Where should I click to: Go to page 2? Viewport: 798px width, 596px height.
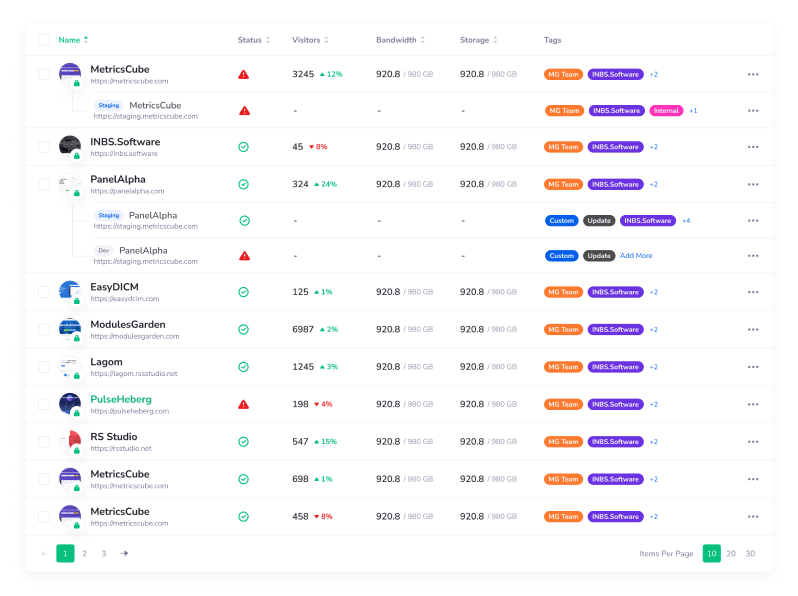[x=84, y=553]
